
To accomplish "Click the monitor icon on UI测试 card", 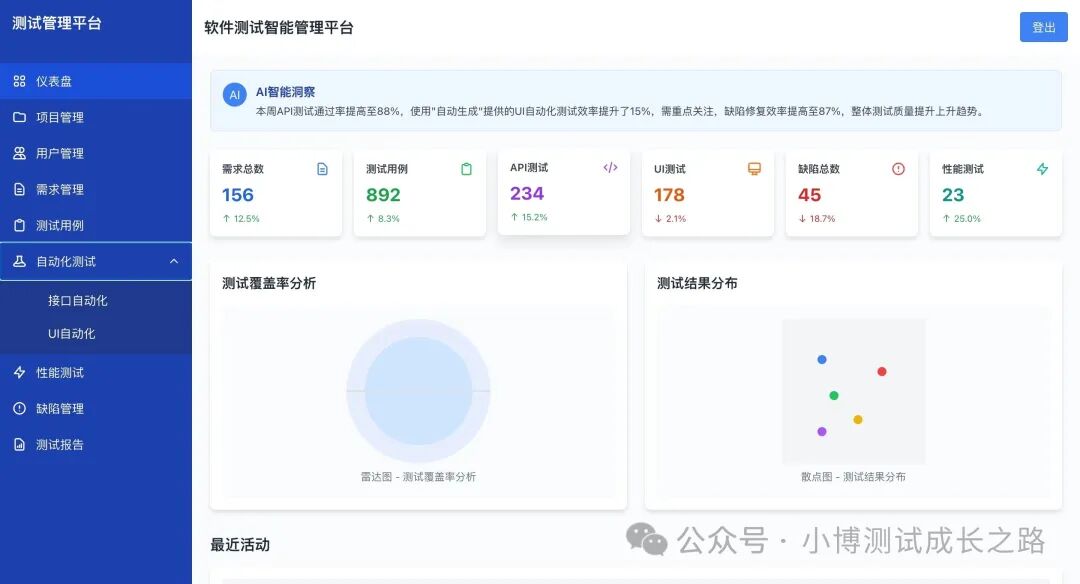I will click(x=755, y=167).
